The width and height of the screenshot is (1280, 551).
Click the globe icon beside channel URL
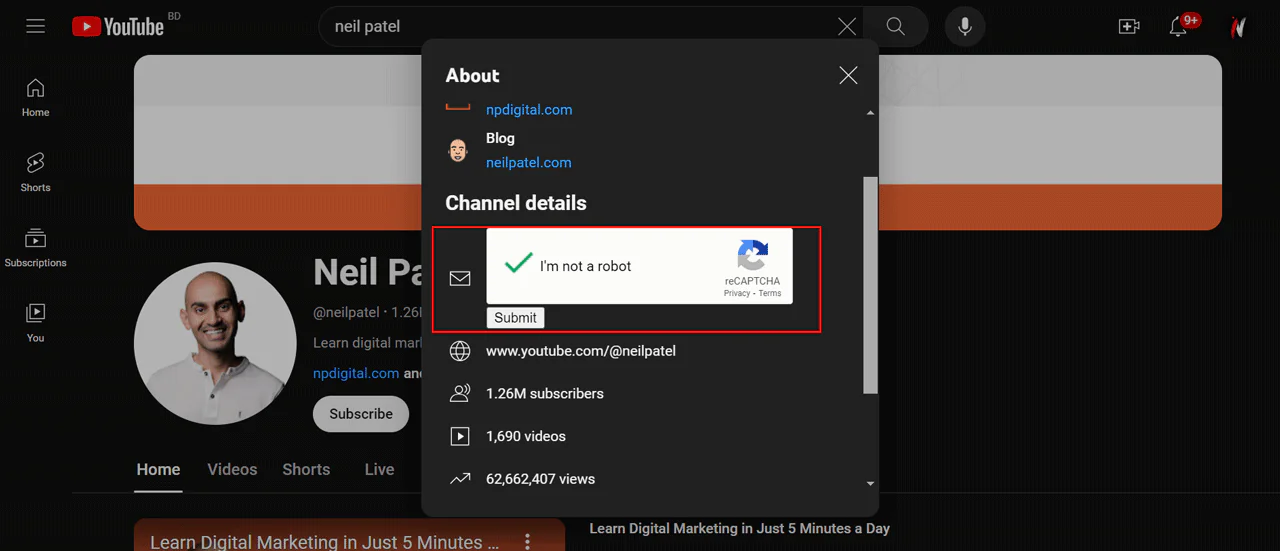pos(460,351)
